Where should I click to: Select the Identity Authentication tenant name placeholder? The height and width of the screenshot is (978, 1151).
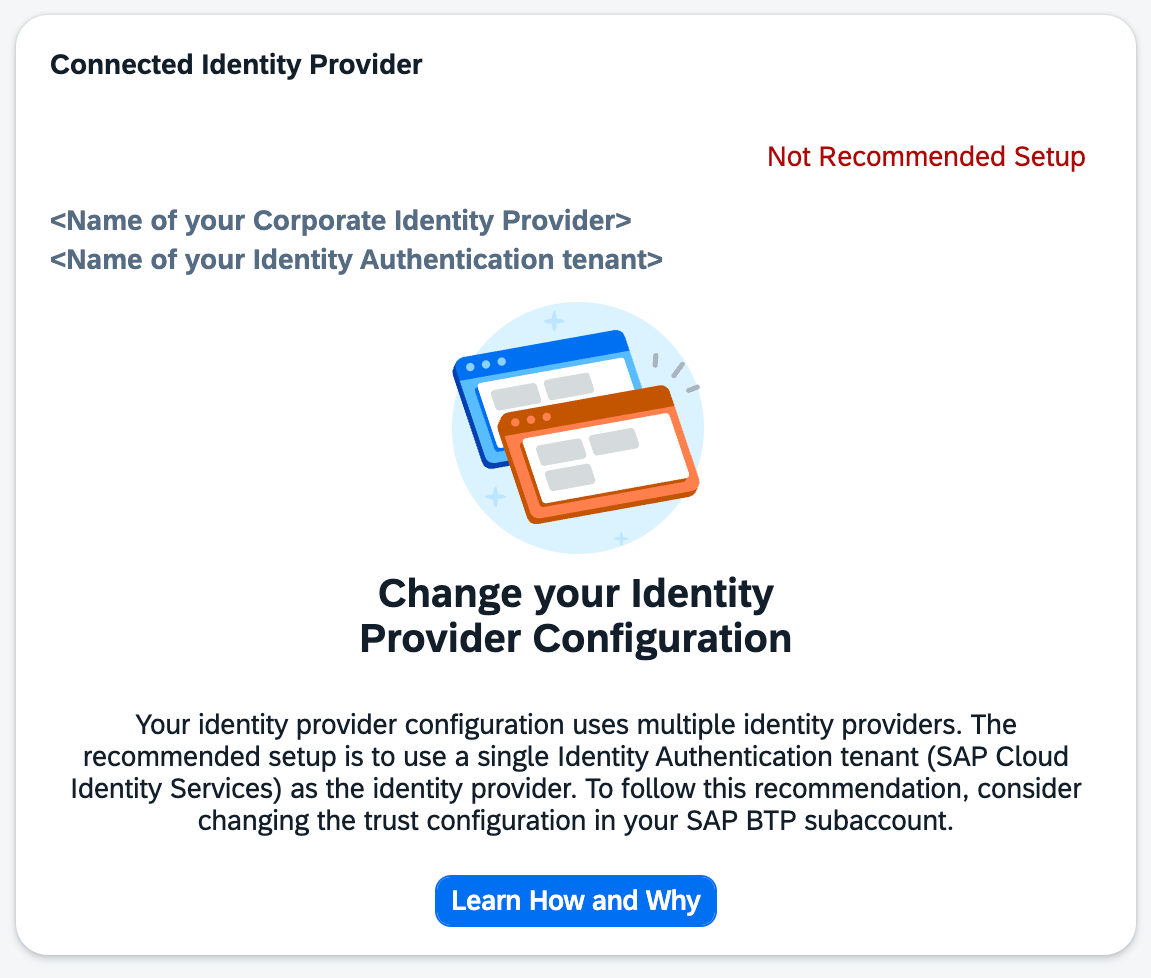coord(356,260)
